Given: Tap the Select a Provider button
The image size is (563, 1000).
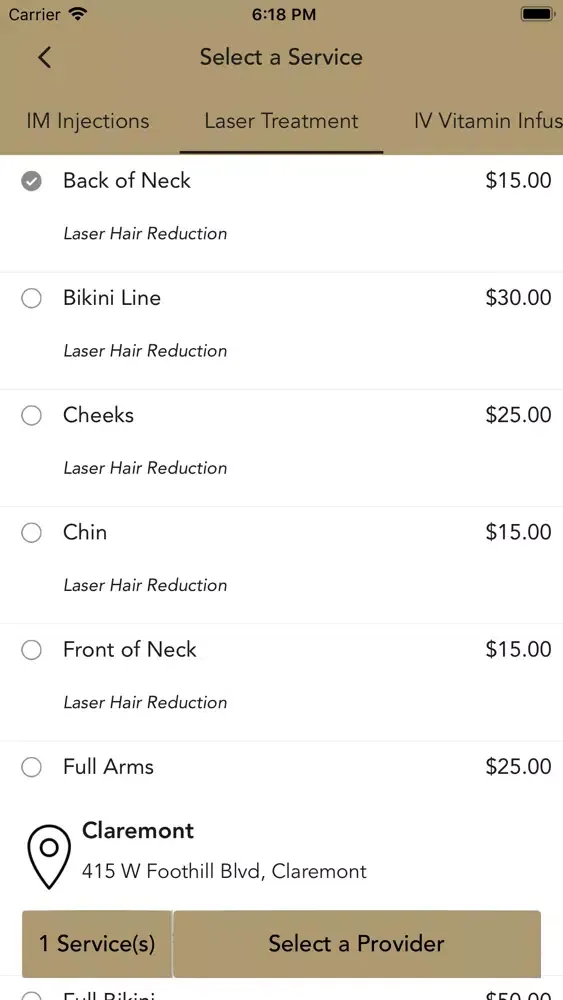Looking at the screenshot, I should point(356,943).
